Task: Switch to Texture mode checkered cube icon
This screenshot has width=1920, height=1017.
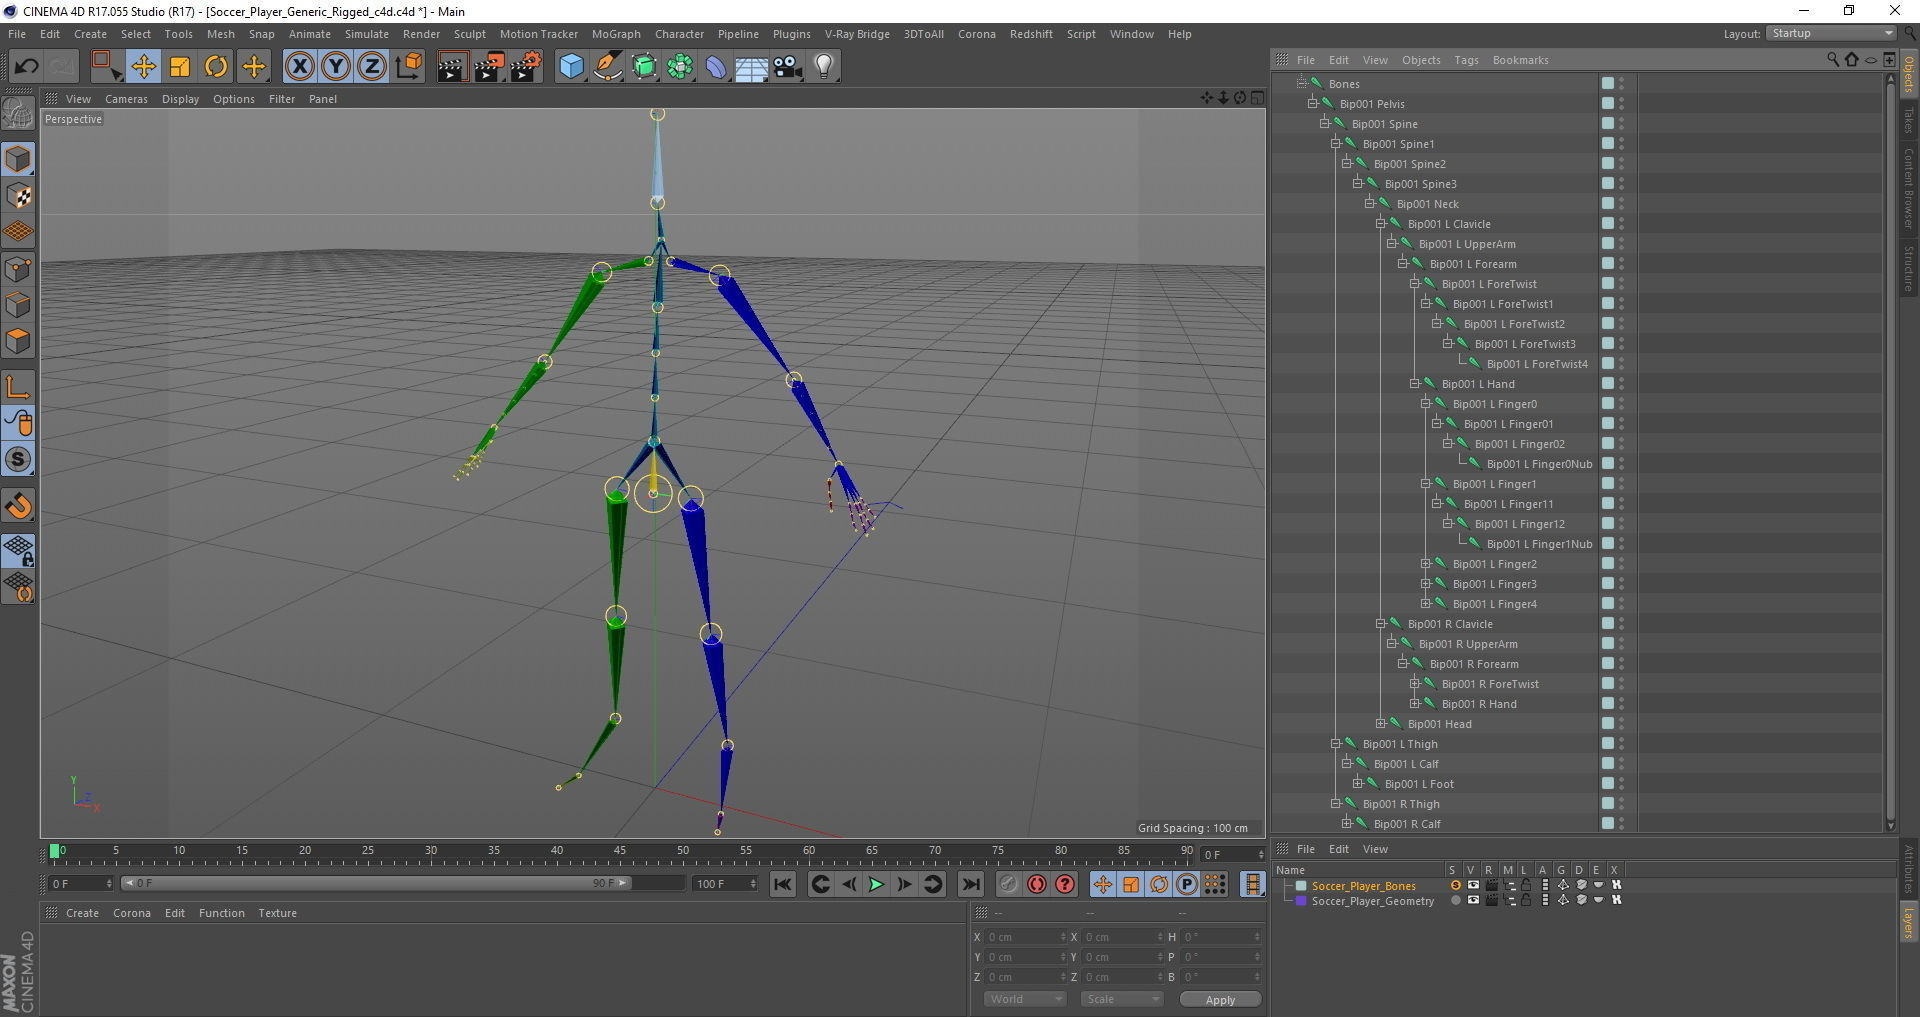Action: [x=18, y=196]
